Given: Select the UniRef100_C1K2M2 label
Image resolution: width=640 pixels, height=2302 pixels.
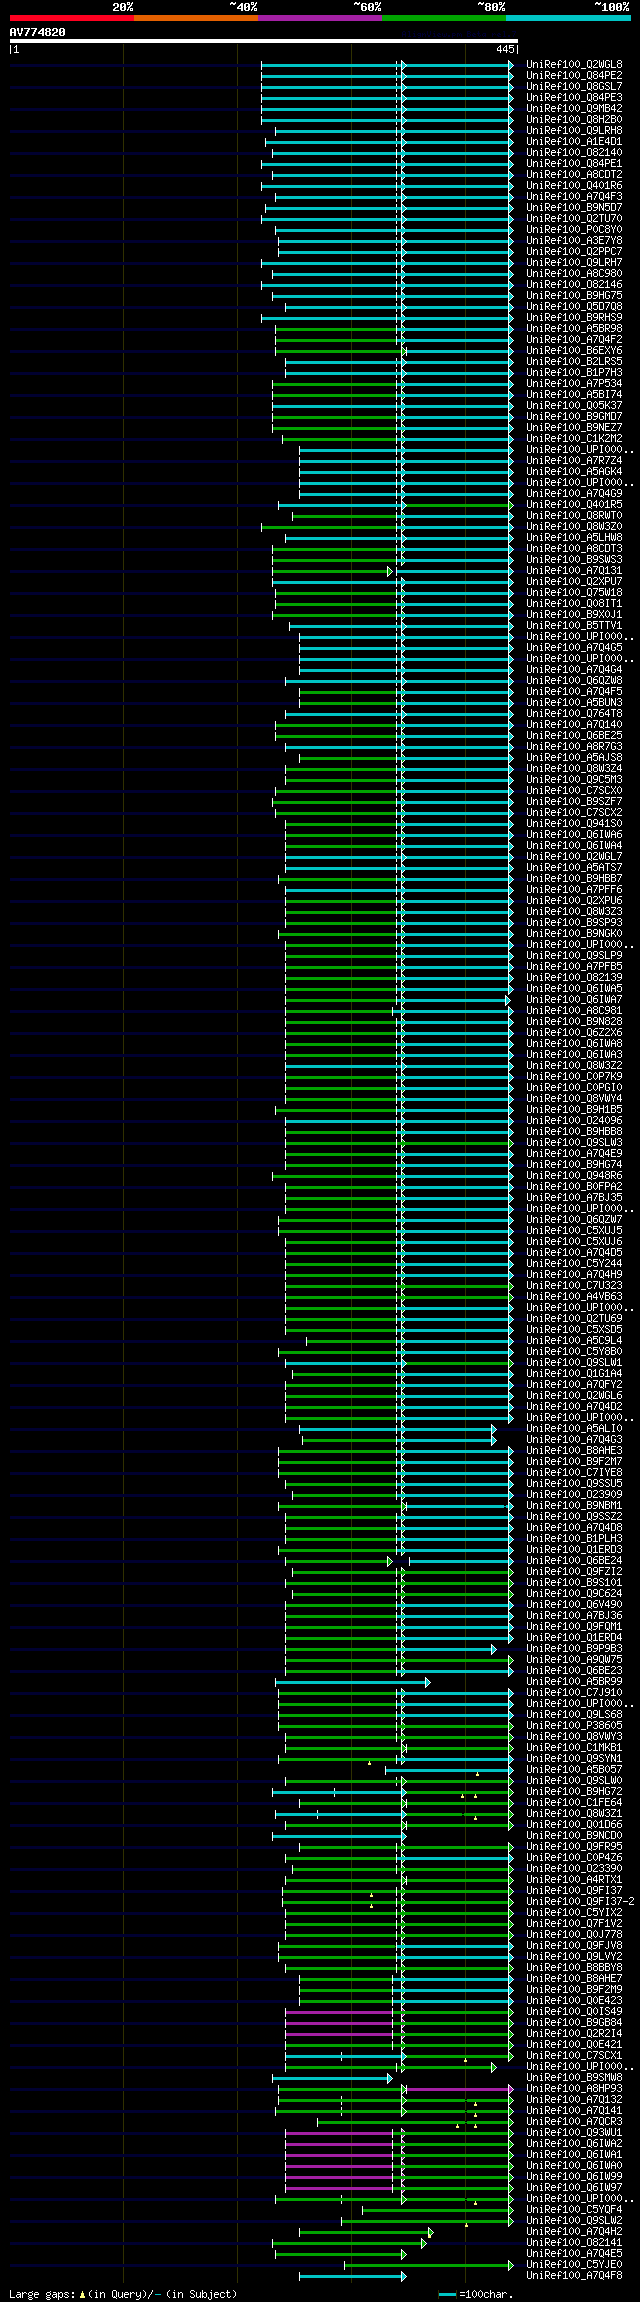Looking at the screenshot, I should pos(574,439).
